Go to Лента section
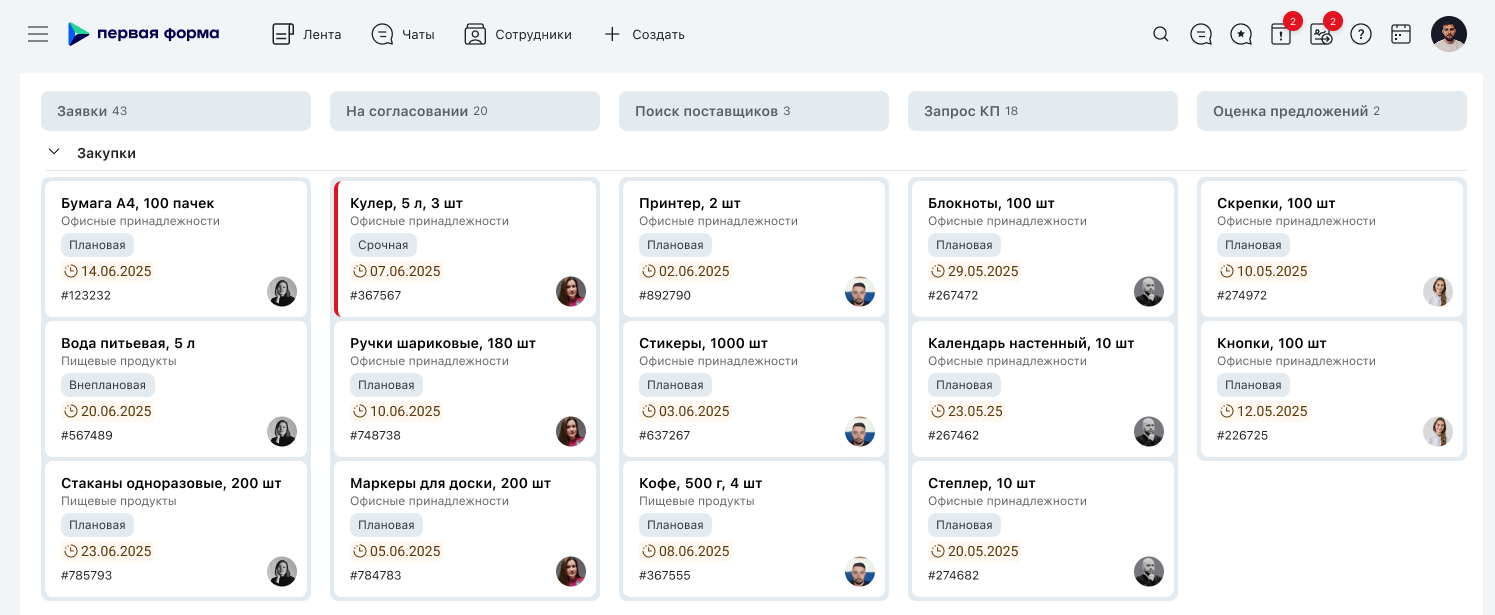The width and height of the screenshot is (1495, 615). tap(307, 34)
